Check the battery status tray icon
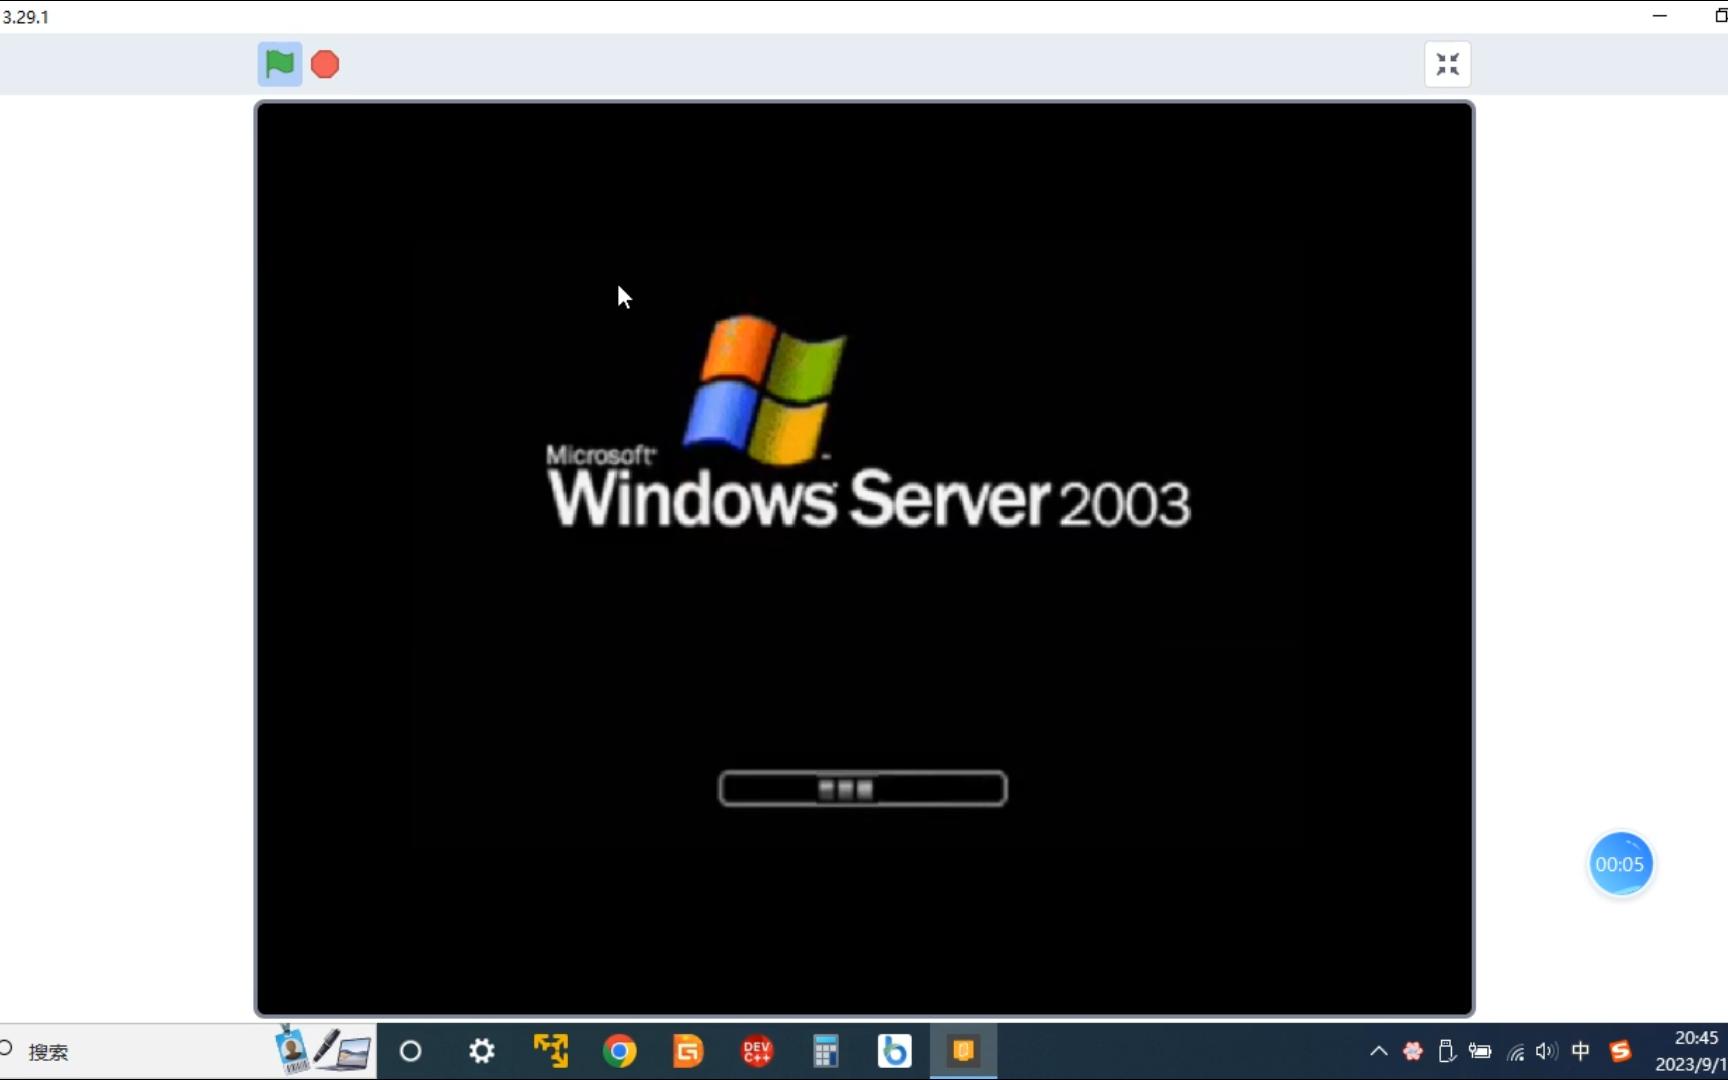 pos(1480,1051)
